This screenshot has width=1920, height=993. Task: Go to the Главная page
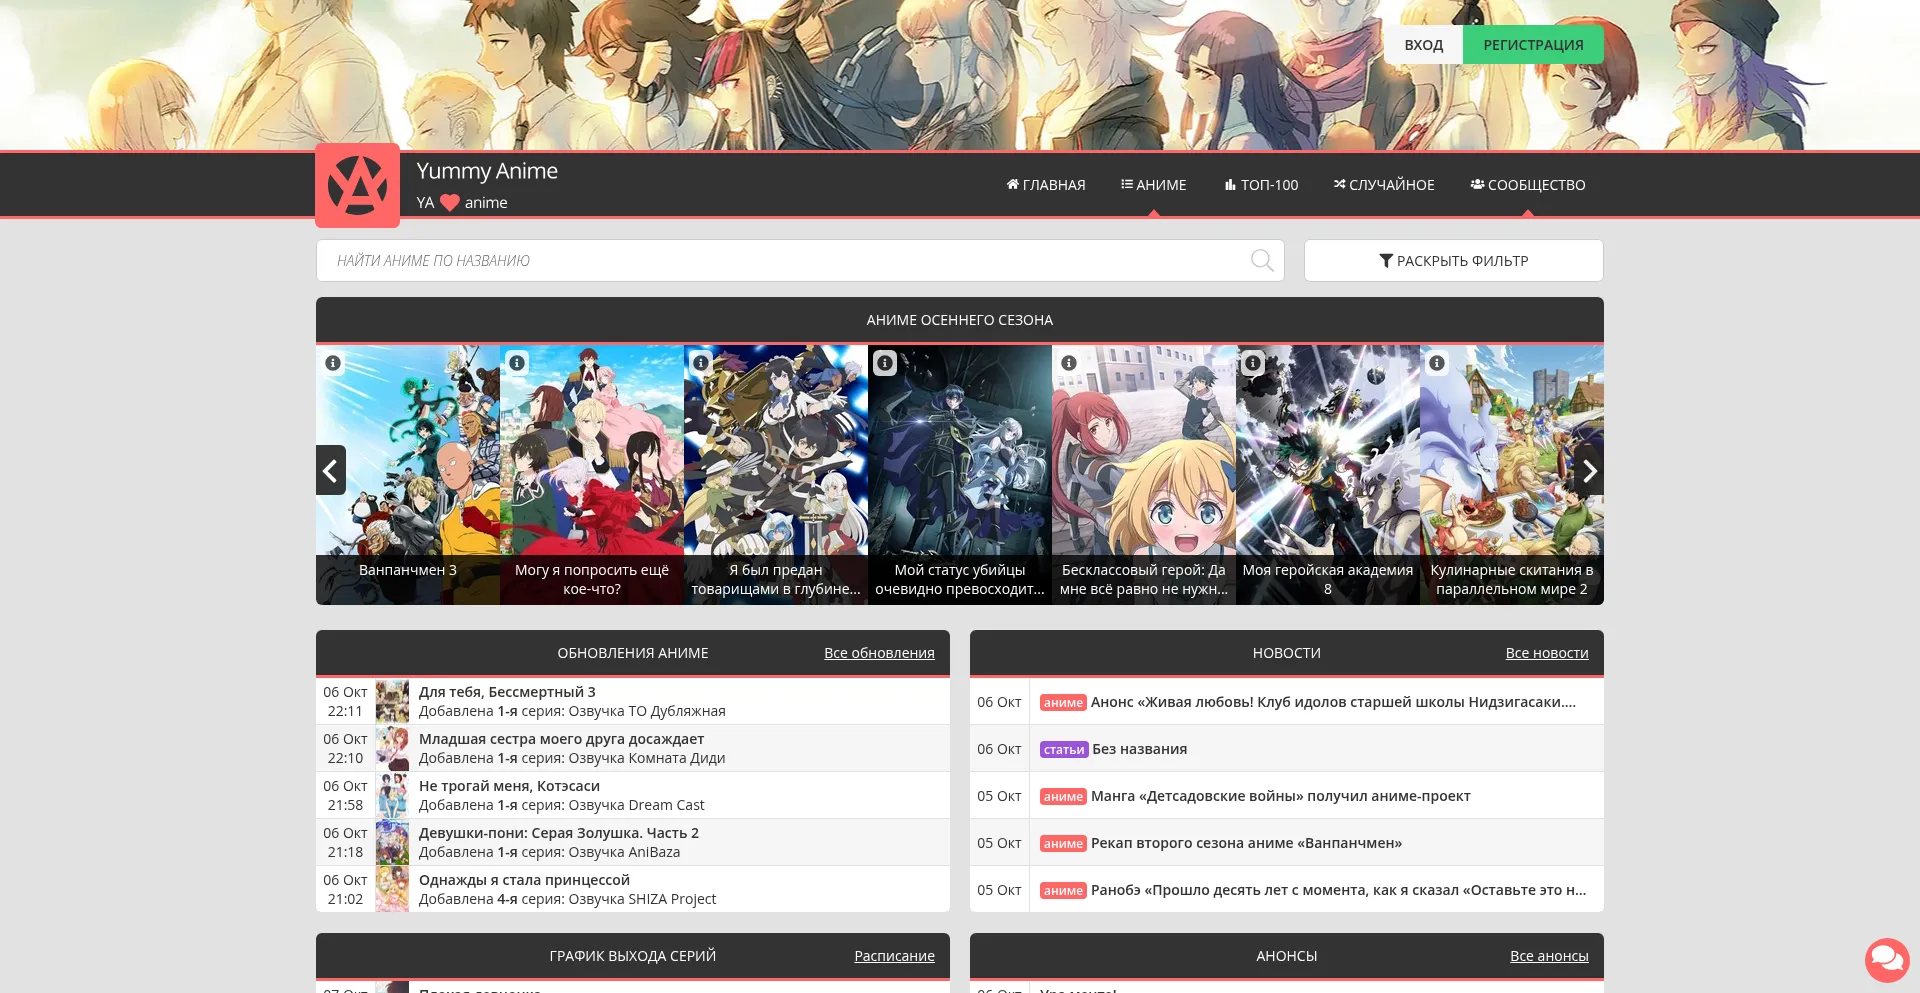pos(1045,185)
